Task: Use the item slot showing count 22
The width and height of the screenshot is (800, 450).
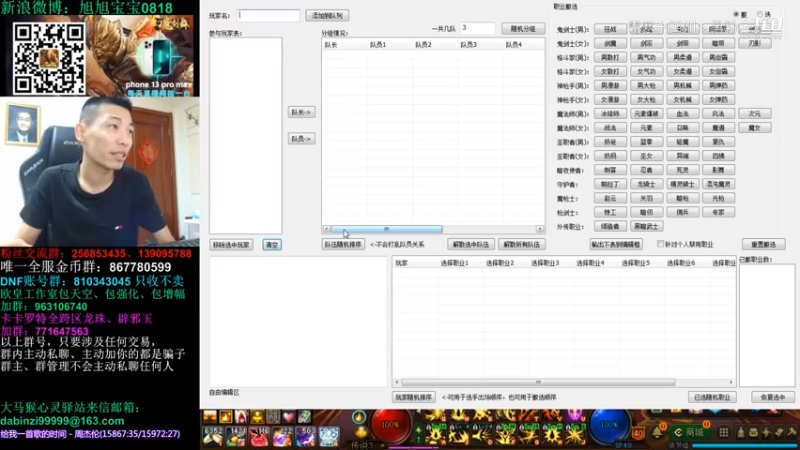Action: pos(282,436)
